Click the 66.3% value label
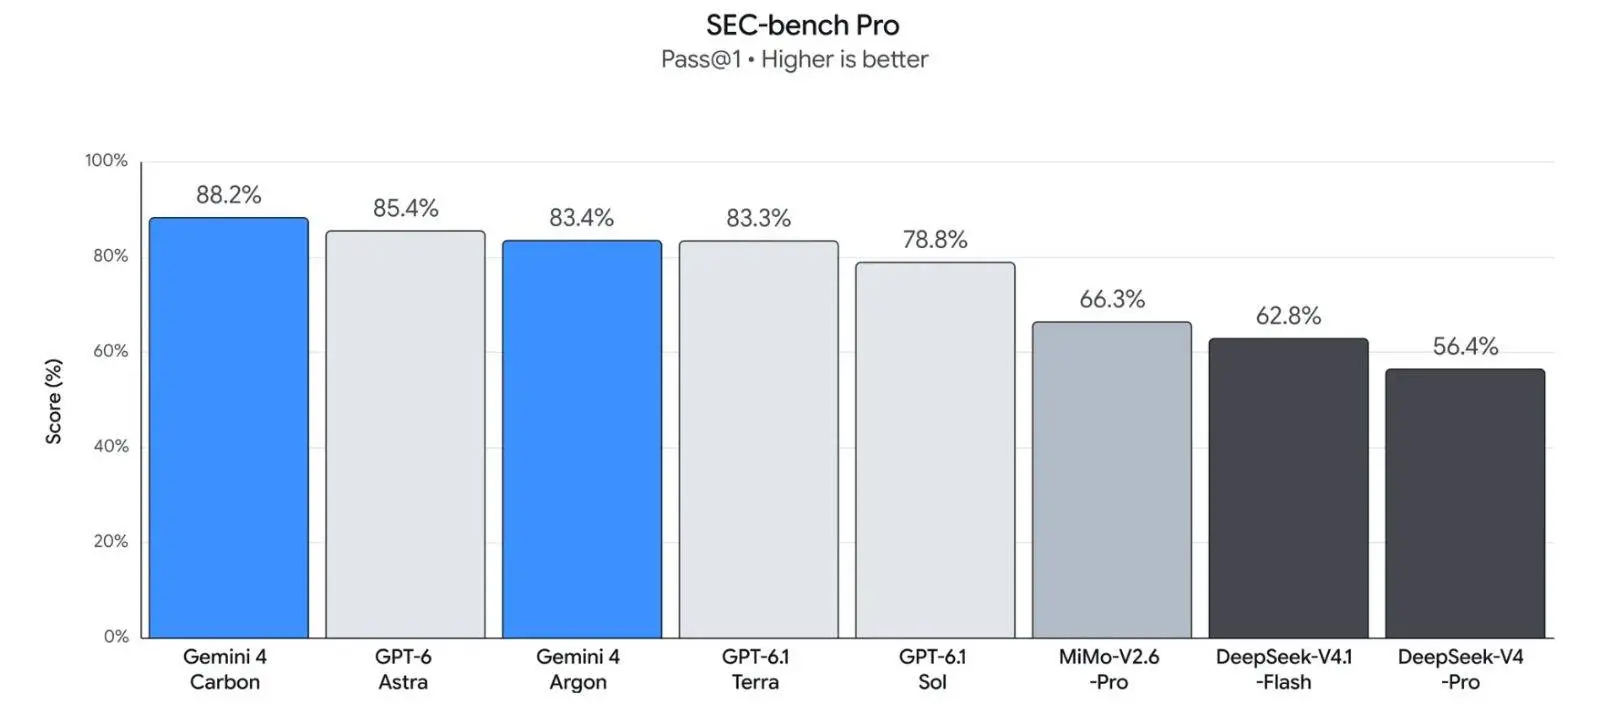 point(1112,299)
